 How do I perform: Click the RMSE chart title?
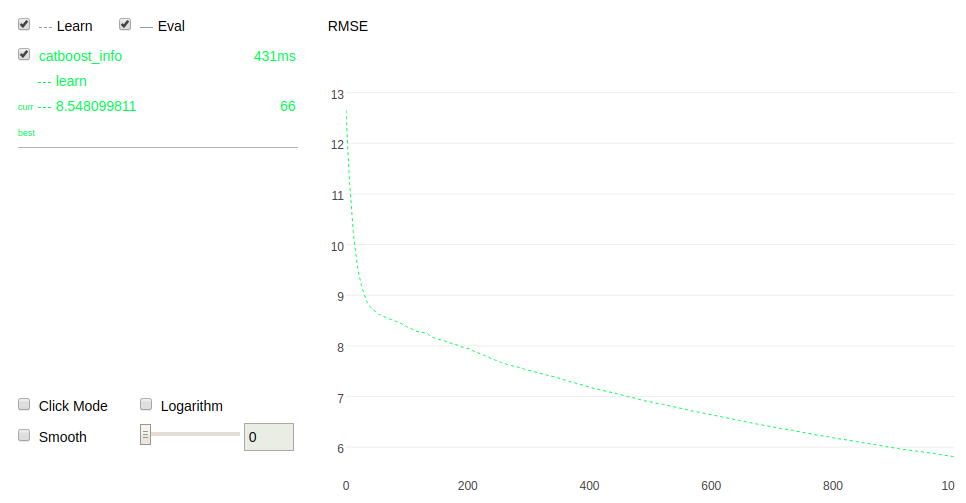[348, 26]
